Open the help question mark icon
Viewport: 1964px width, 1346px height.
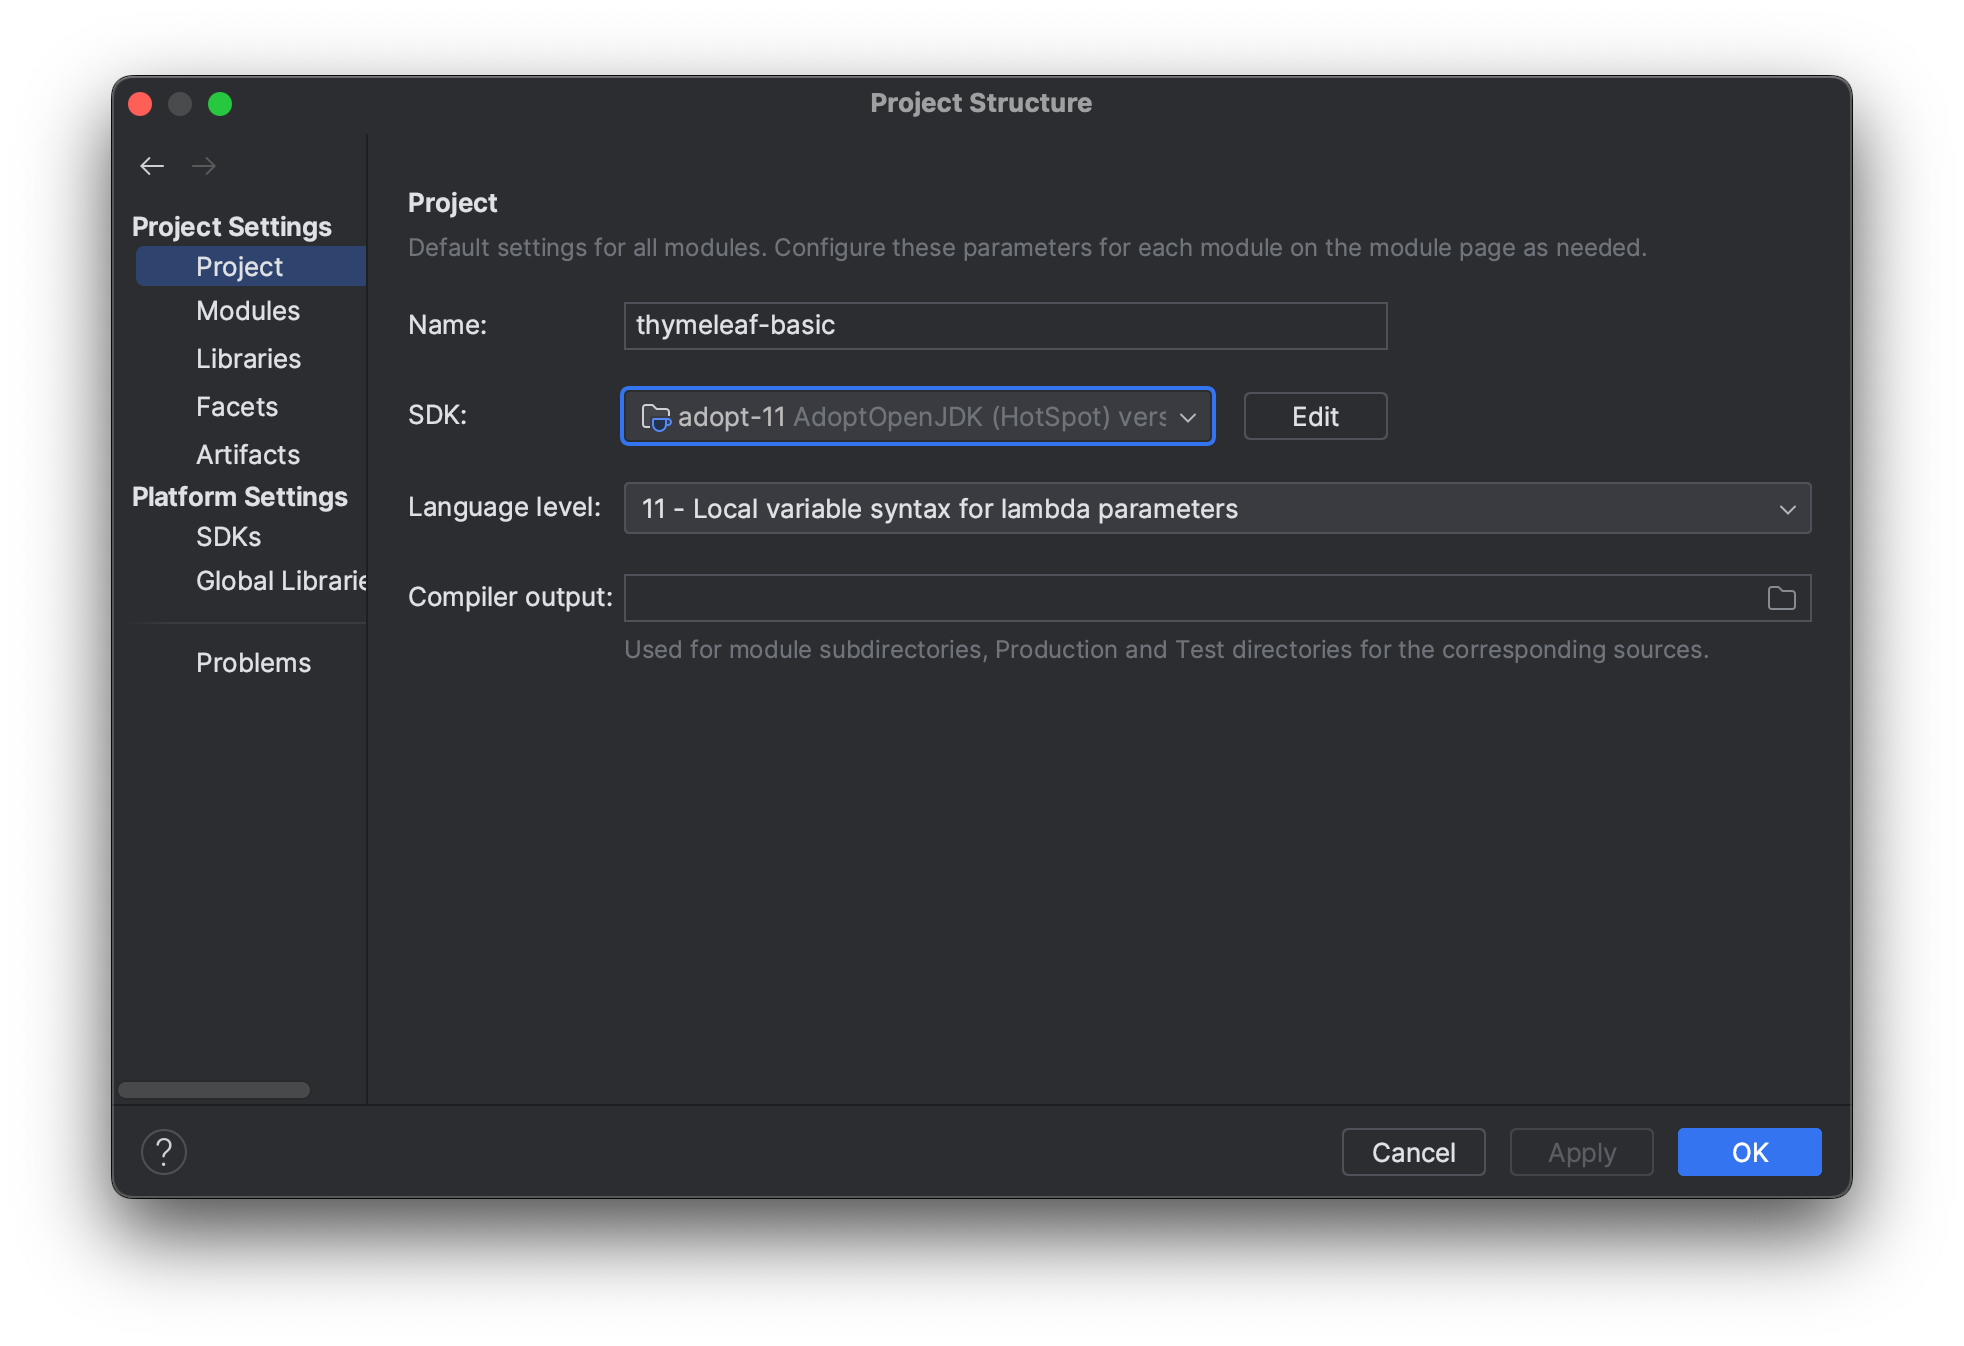164,1152
